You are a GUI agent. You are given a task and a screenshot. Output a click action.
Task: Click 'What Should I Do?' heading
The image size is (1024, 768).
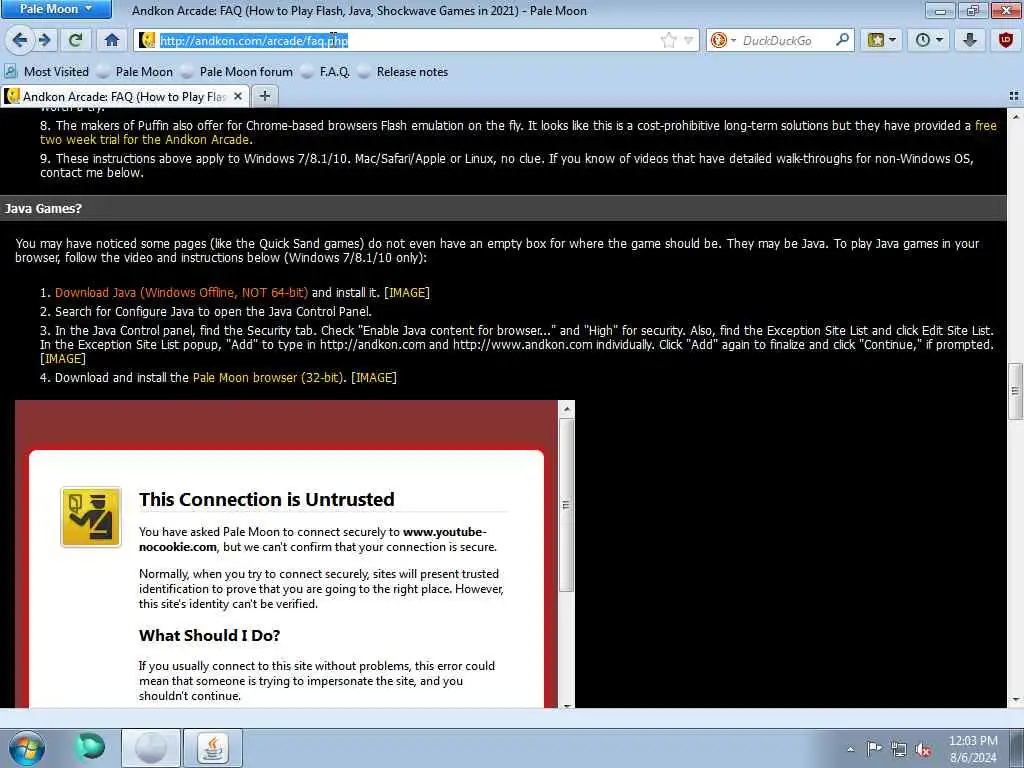(x=209, y=635)
